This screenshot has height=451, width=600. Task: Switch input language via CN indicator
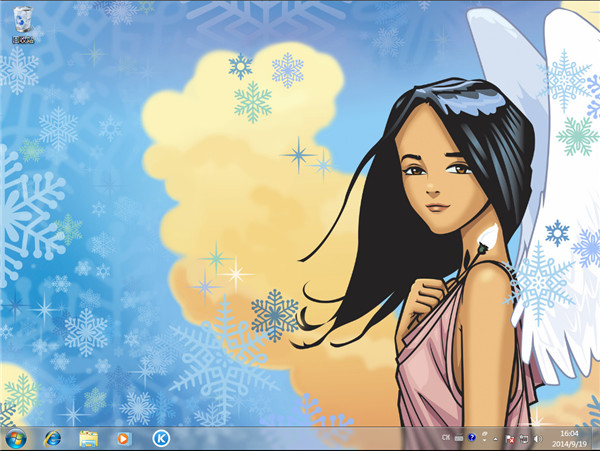tap(446, 438)
